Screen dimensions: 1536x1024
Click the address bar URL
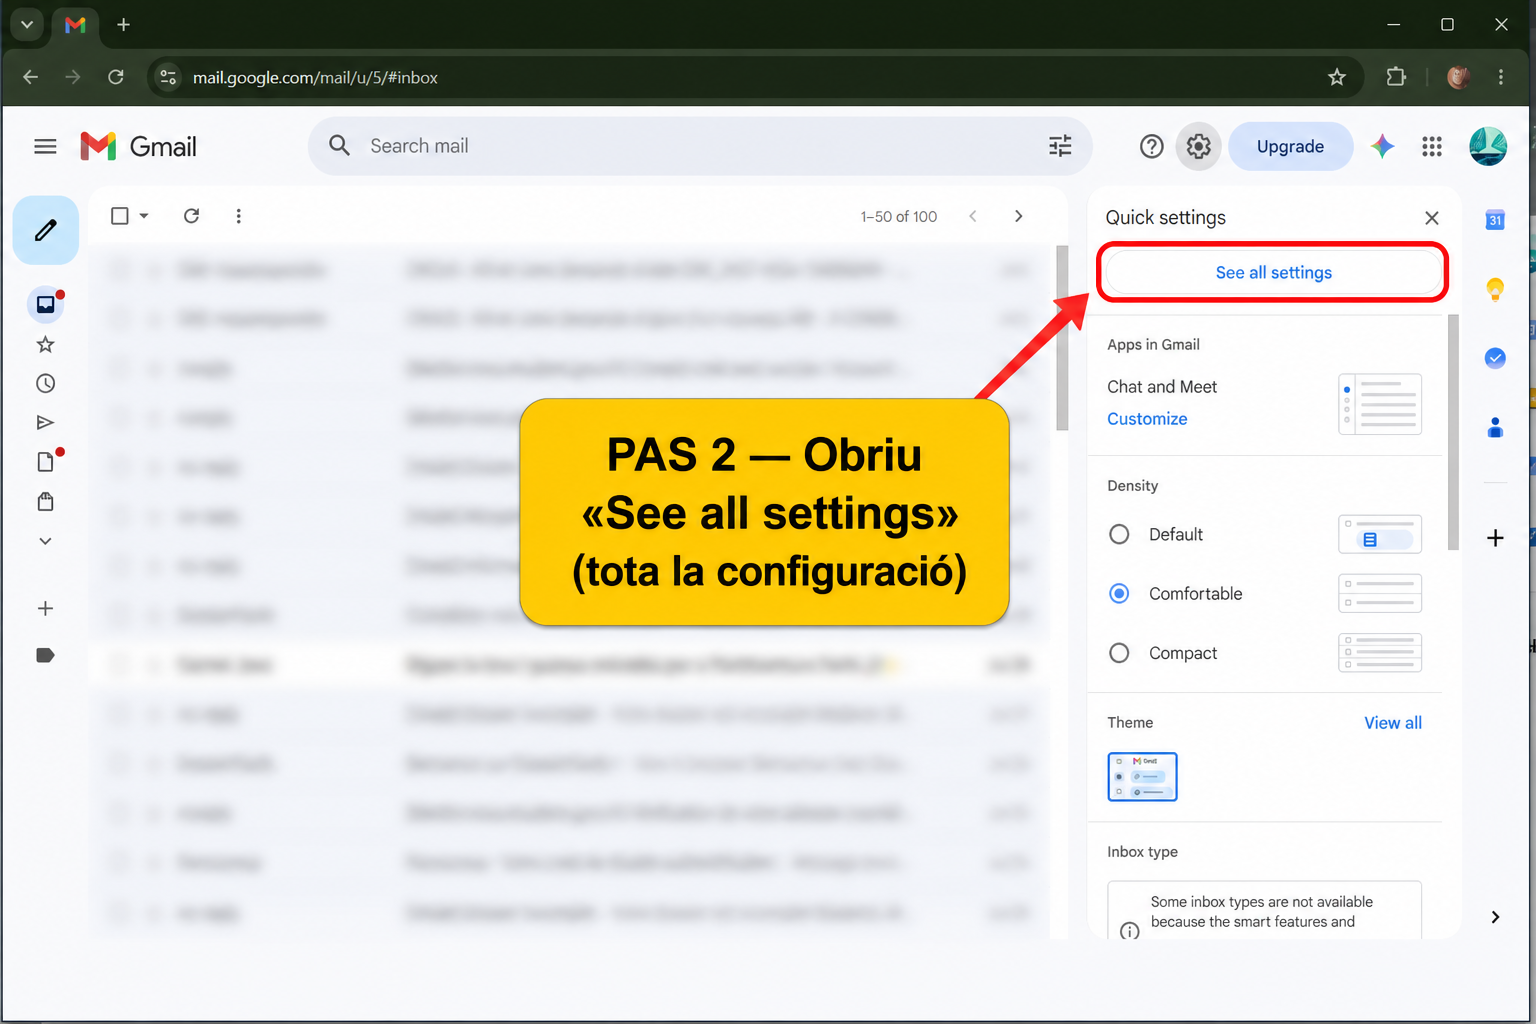(x=315, y=78)
